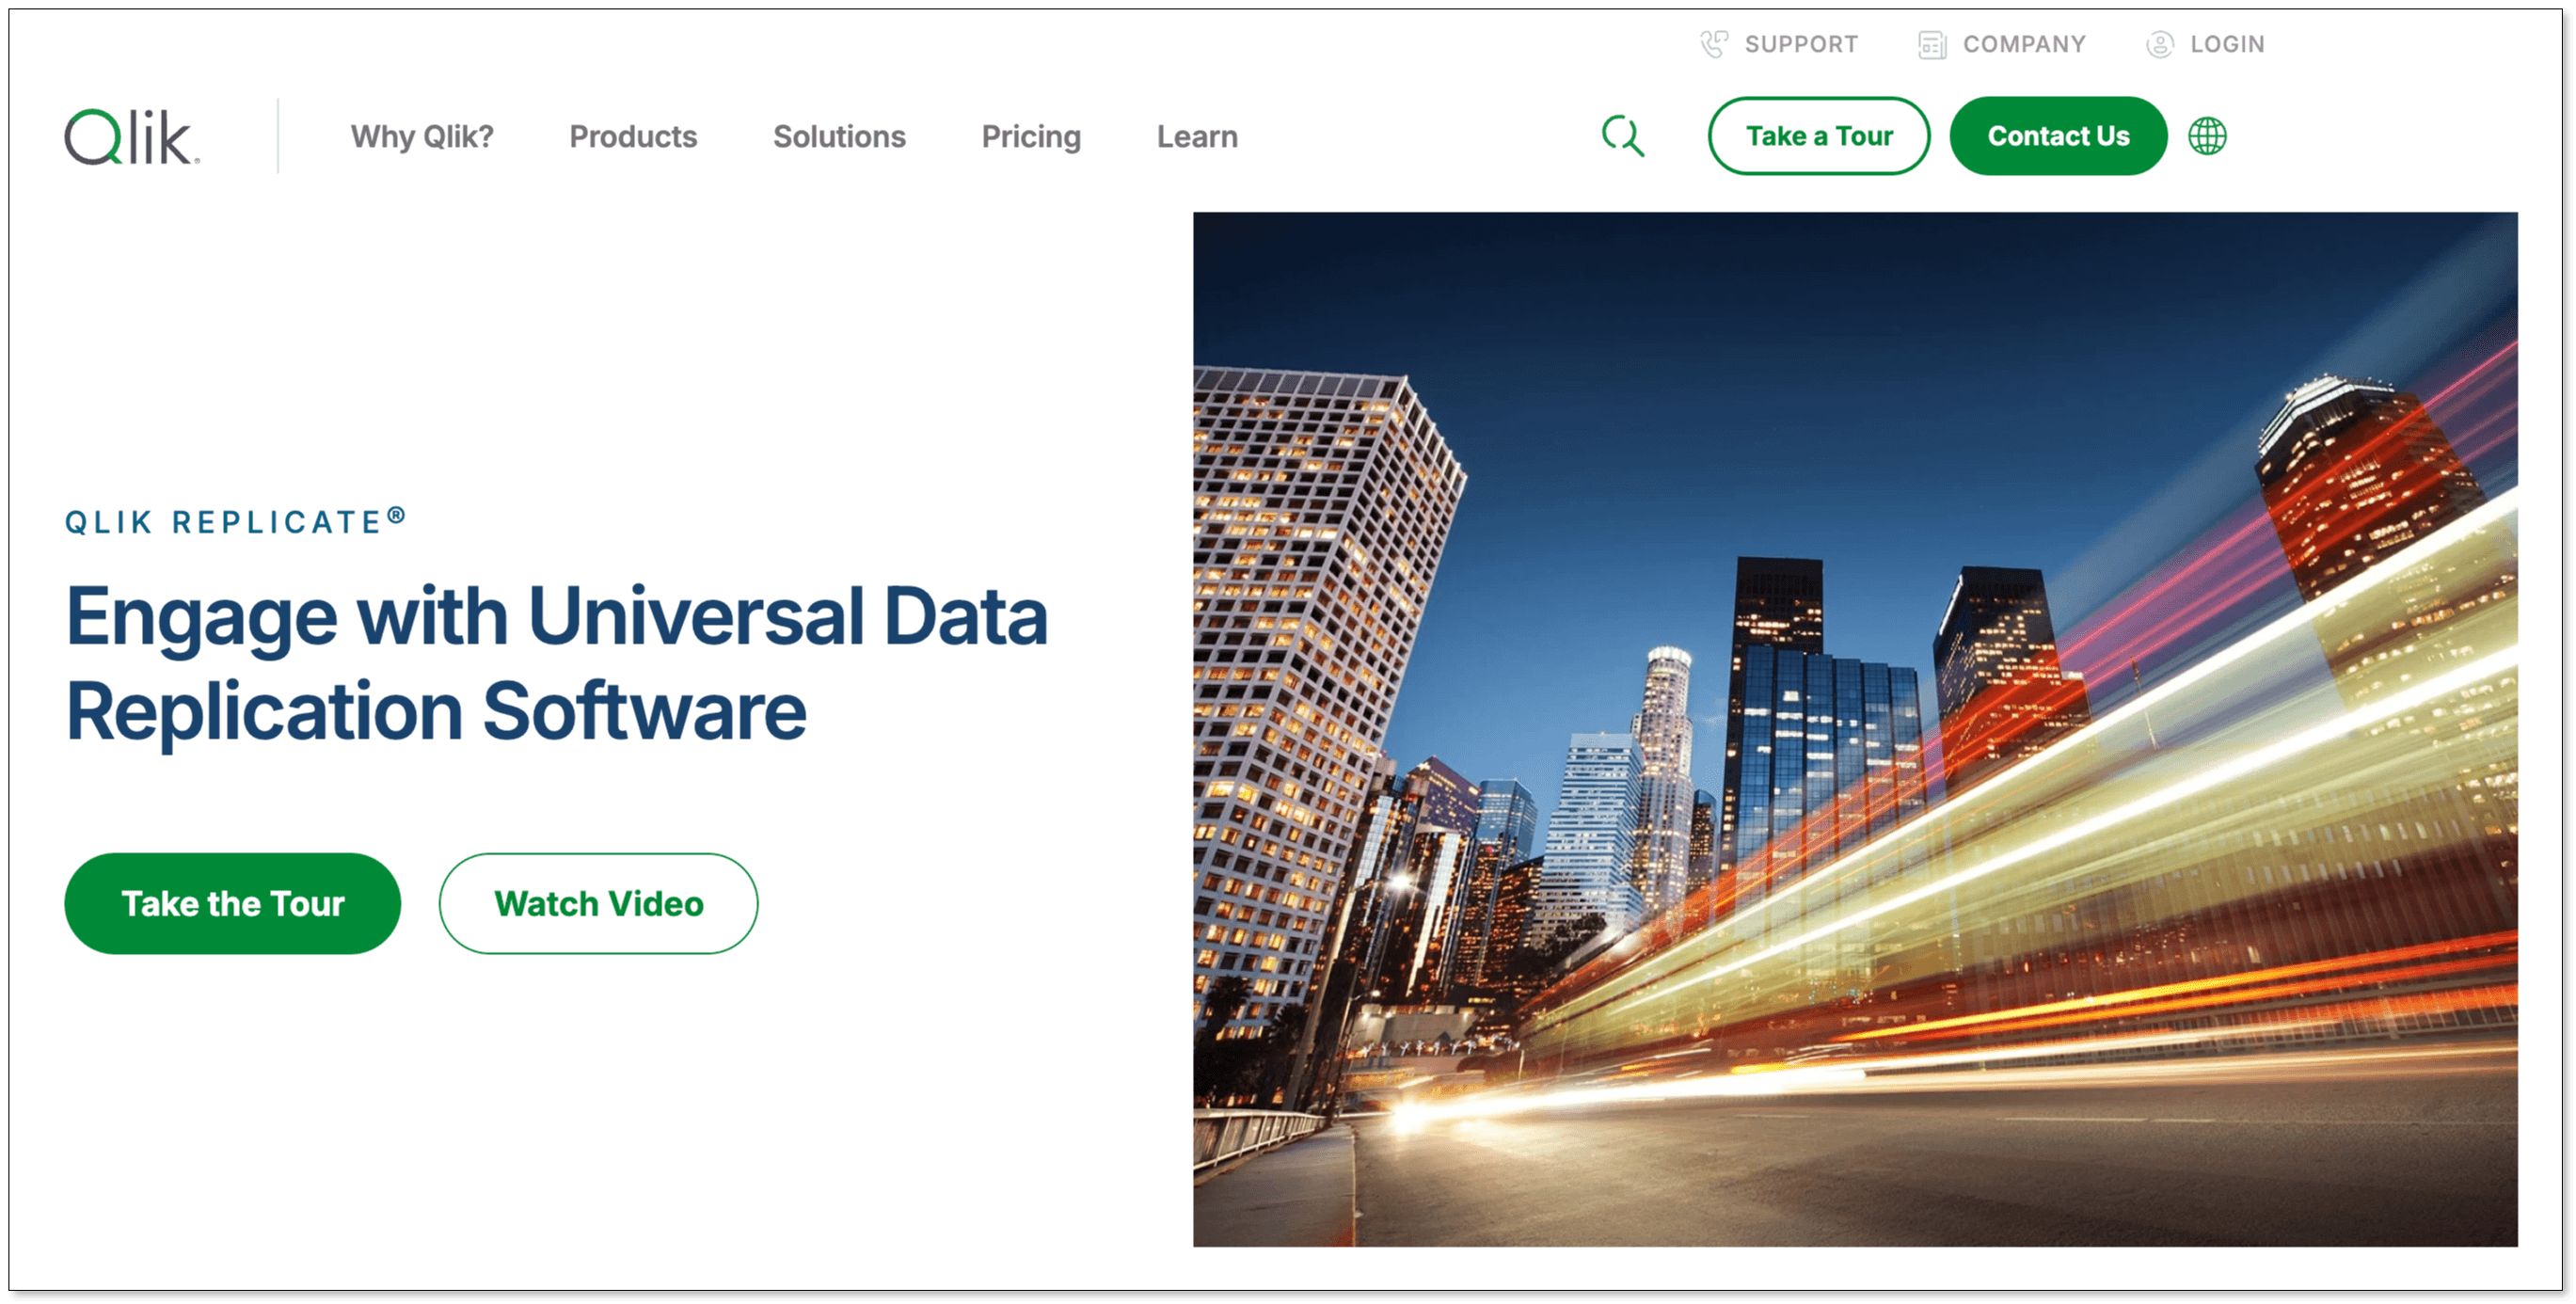Open the Products menu
The height and width of the screenshot is (1304, 2576).
(x=633, y=136)
